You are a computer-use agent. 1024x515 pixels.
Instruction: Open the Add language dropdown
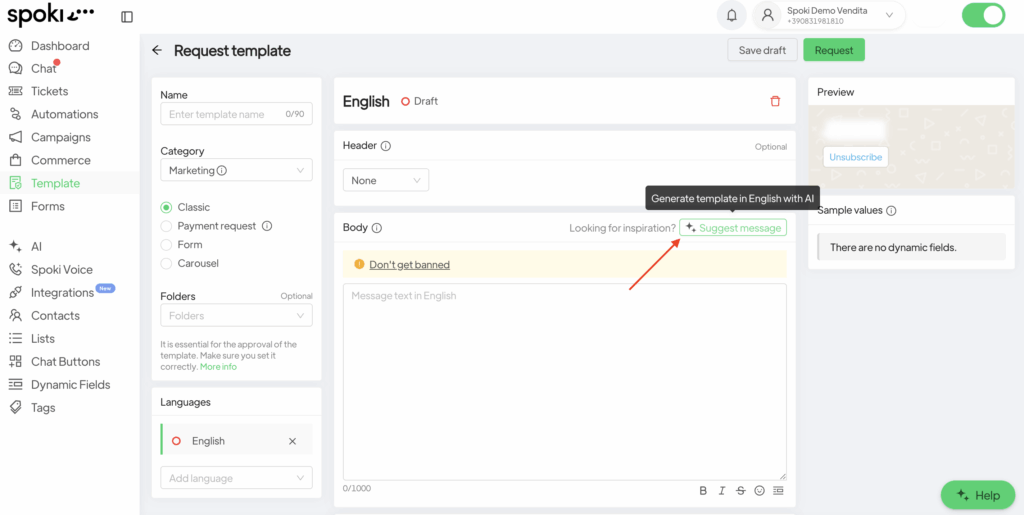click(236, 478)
